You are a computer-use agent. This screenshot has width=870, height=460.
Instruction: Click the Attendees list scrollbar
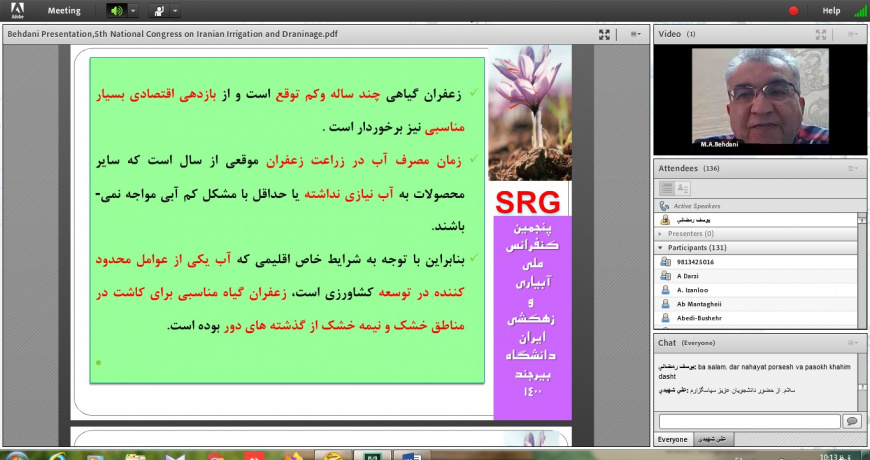[862, 272]
